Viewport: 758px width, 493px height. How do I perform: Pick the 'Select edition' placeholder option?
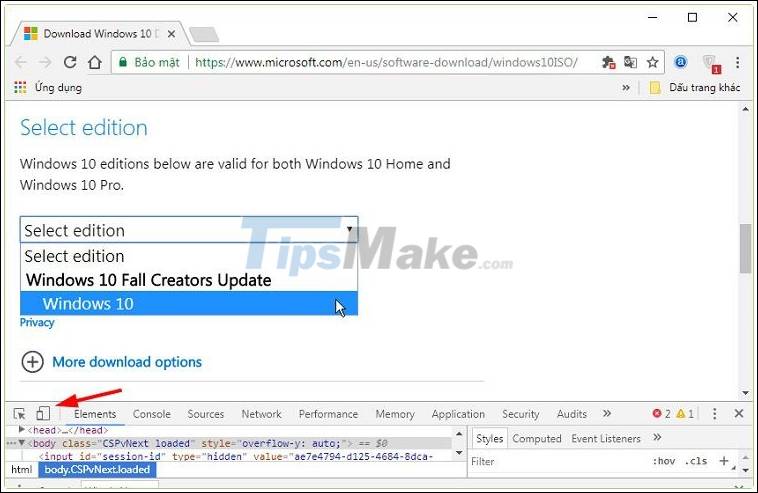tap(189, 256)
